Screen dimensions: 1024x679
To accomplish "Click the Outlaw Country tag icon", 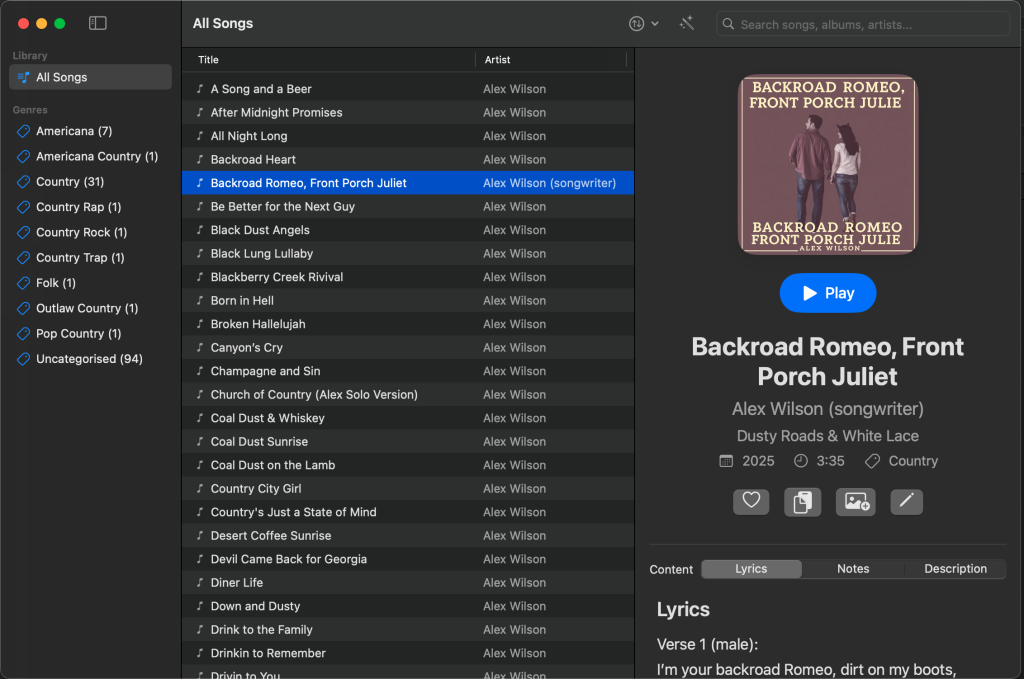I will pos(24,308).
